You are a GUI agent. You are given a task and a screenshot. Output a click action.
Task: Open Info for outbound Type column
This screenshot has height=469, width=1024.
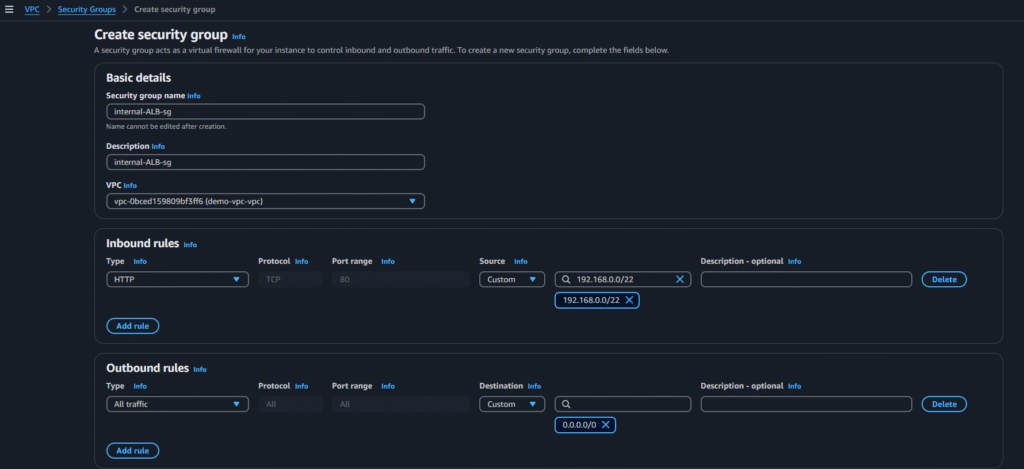click(x=140, y=386)
